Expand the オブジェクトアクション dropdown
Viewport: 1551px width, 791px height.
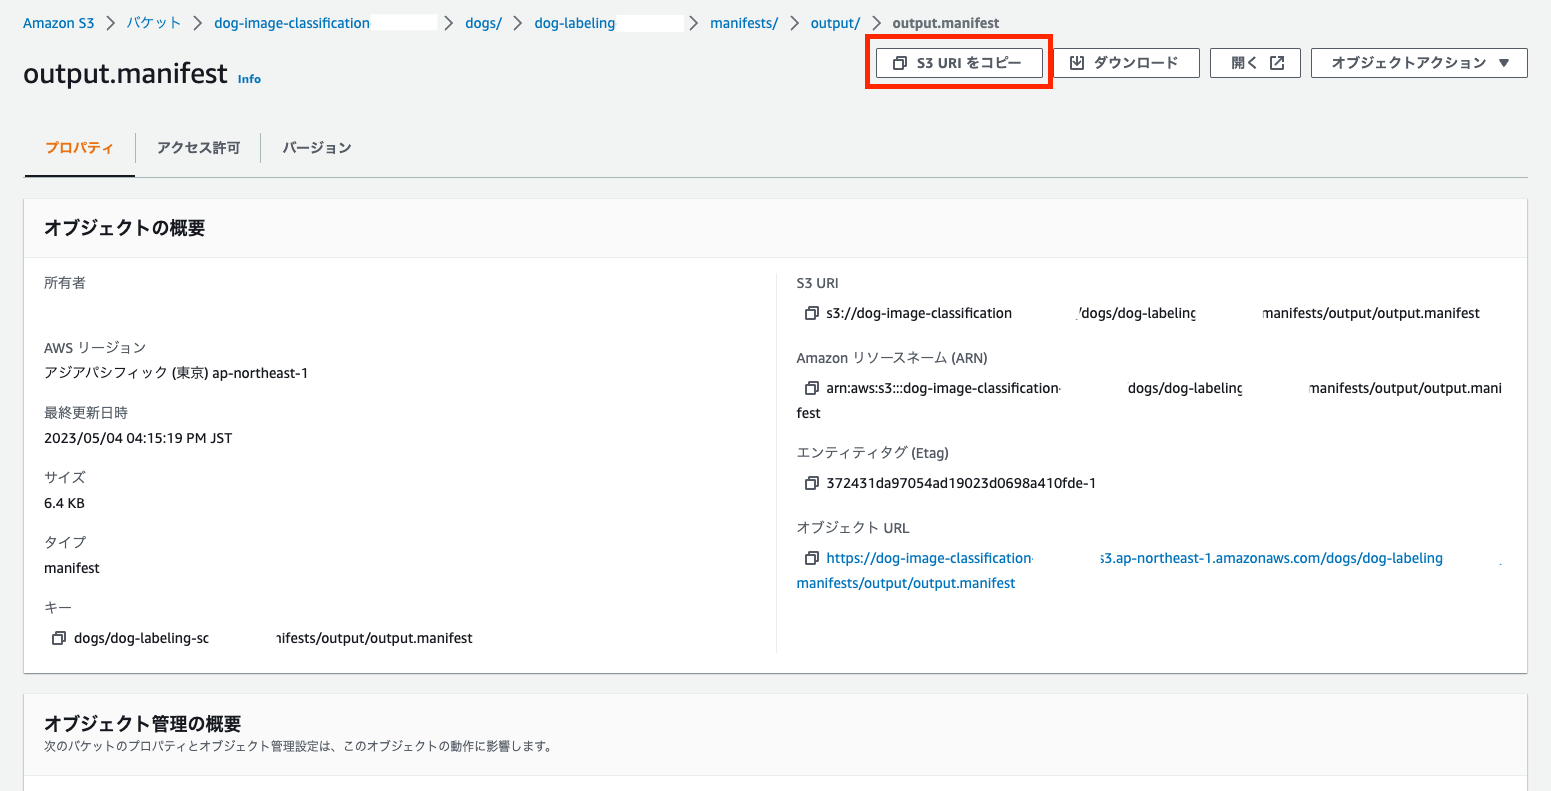tap(1419, 63)
